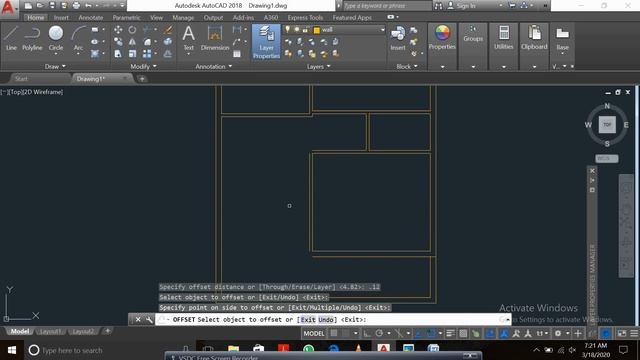Select the Line tool

click(x=11, y=38)
